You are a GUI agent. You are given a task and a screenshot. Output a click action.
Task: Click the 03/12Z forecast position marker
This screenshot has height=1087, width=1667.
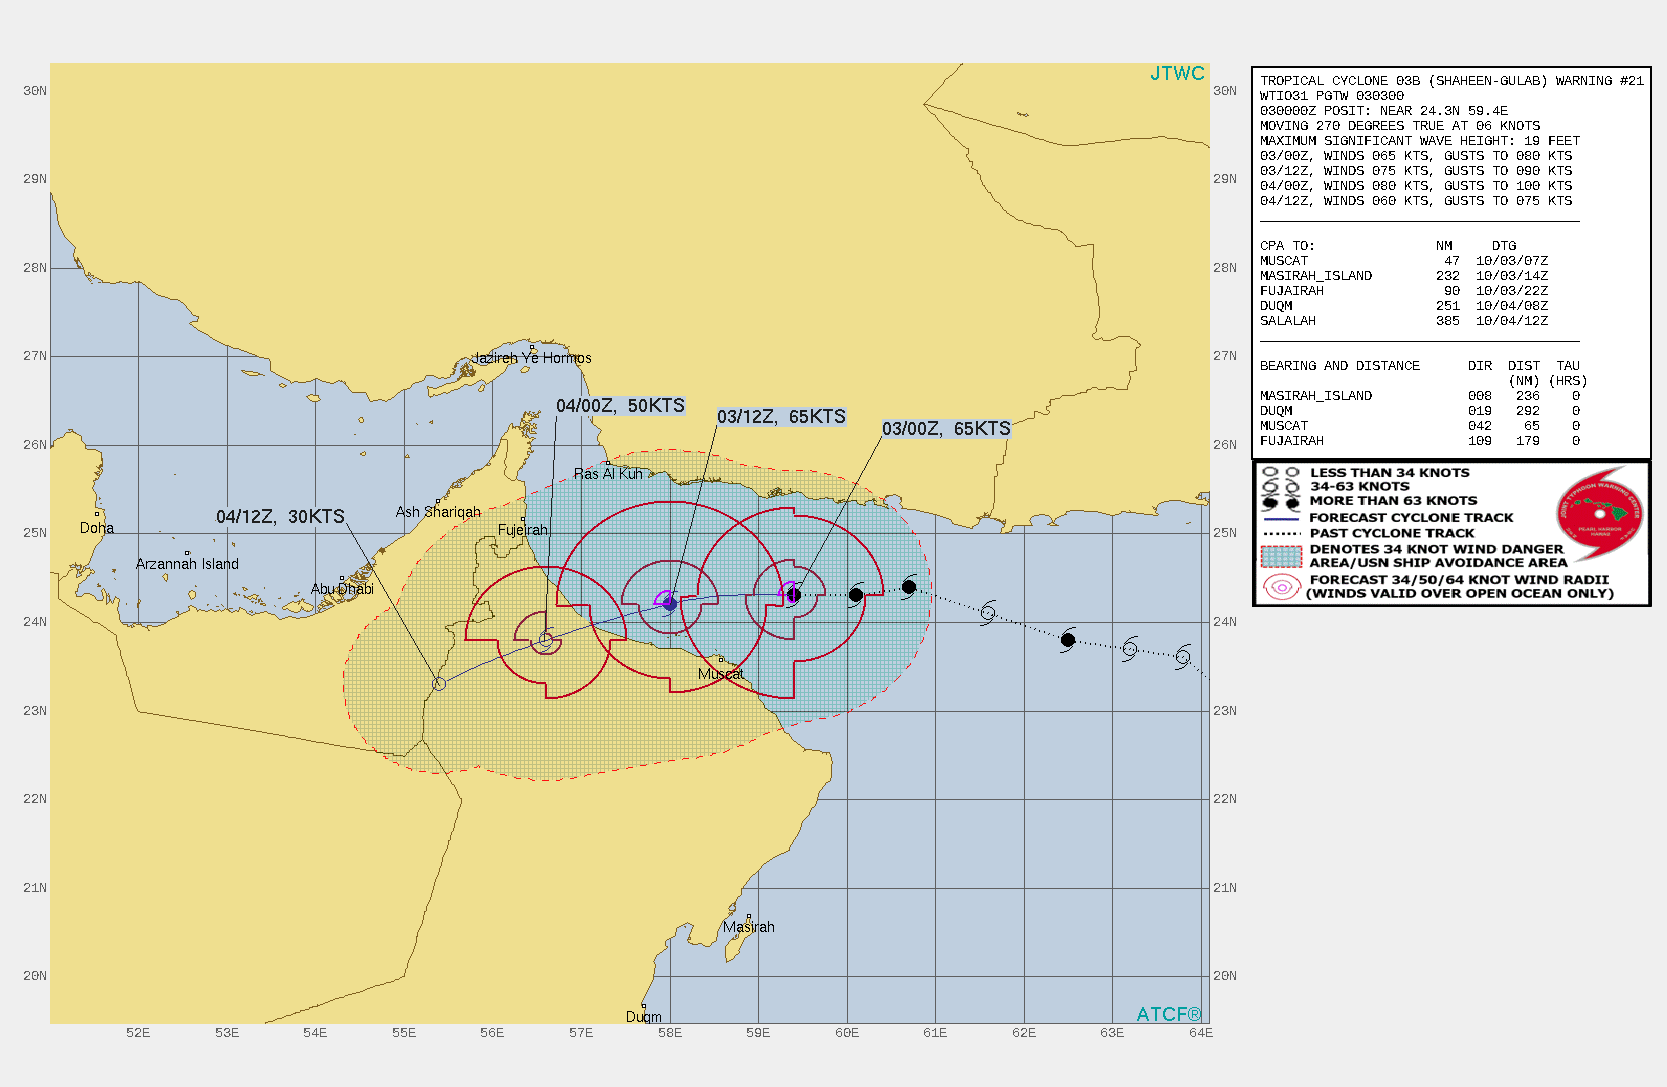point(670,604)
